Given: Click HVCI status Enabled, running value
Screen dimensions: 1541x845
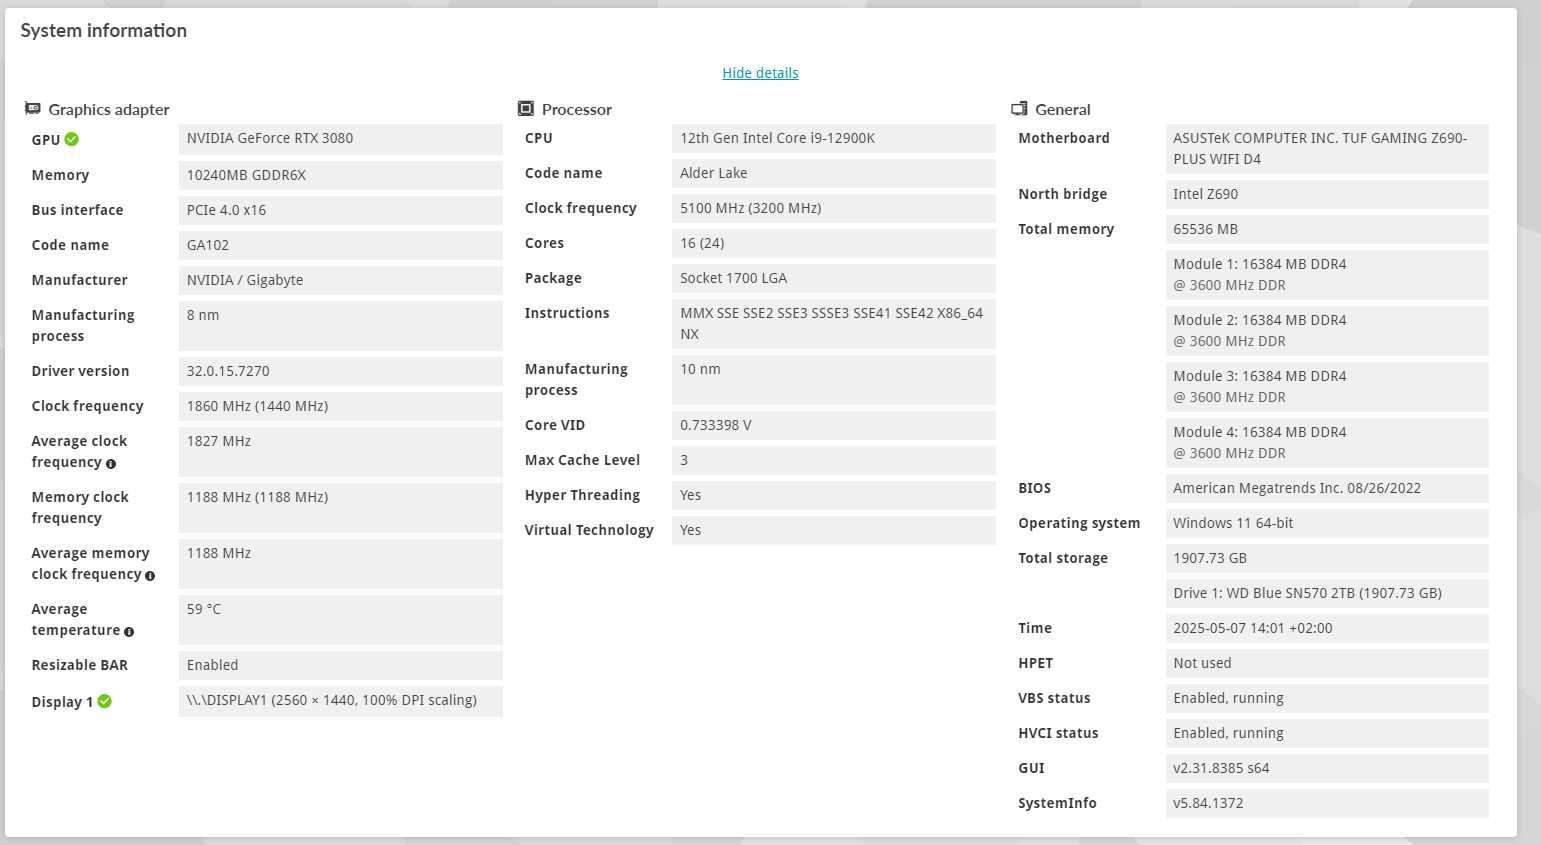Looking at the screenshot, I should pyautogui.click(x=1327, y=733).
